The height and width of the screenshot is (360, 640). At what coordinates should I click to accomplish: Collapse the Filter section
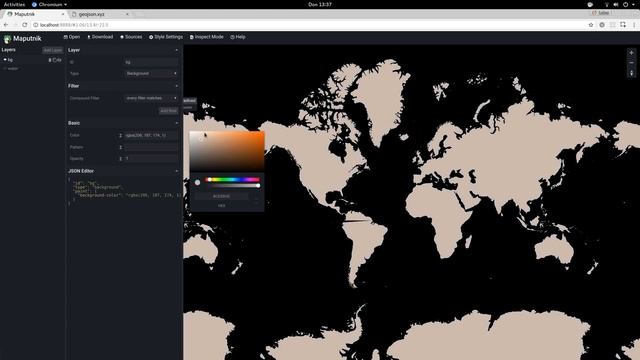click(x=176, y=86)
